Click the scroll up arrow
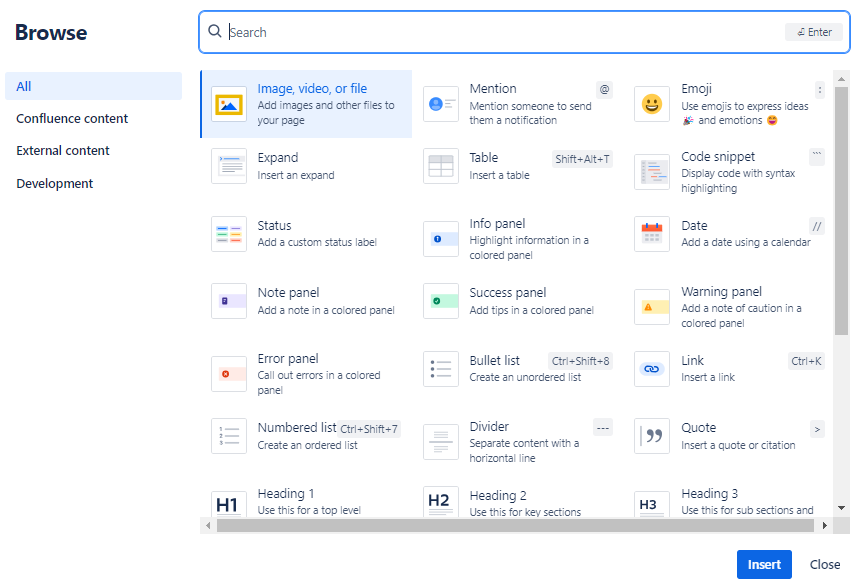857x587 pixels. 841,79
